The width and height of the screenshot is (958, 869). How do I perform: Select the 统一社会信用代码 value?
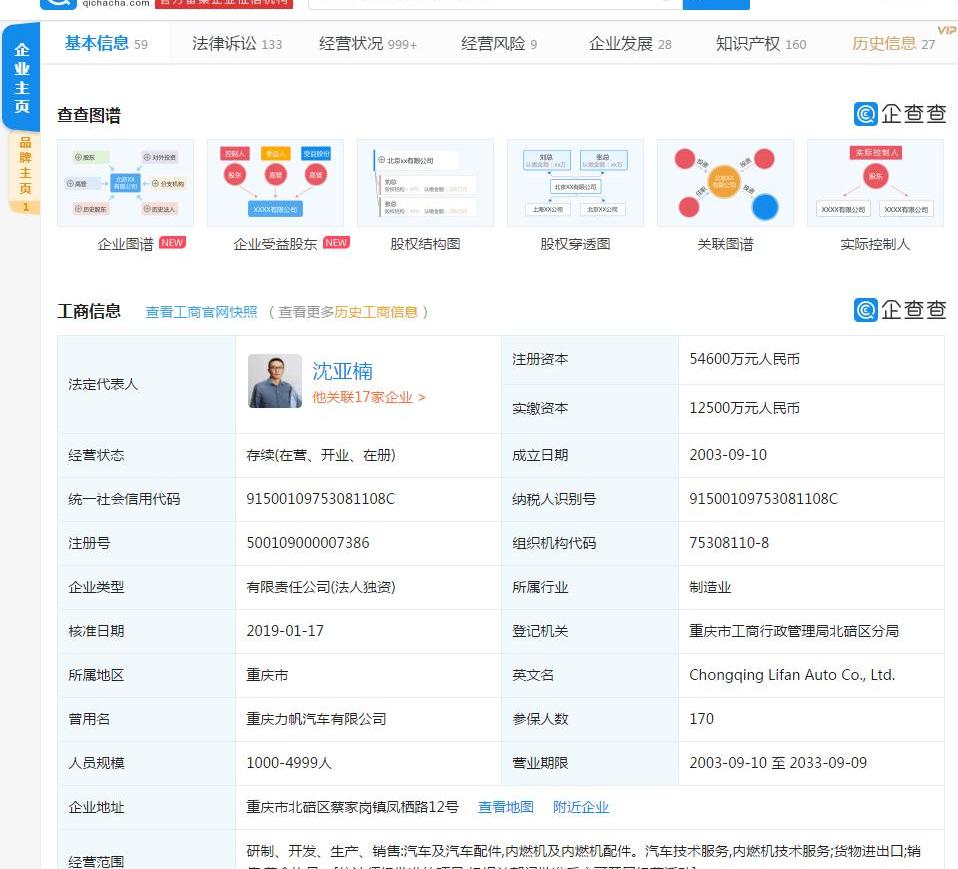[x=320, y=499]
